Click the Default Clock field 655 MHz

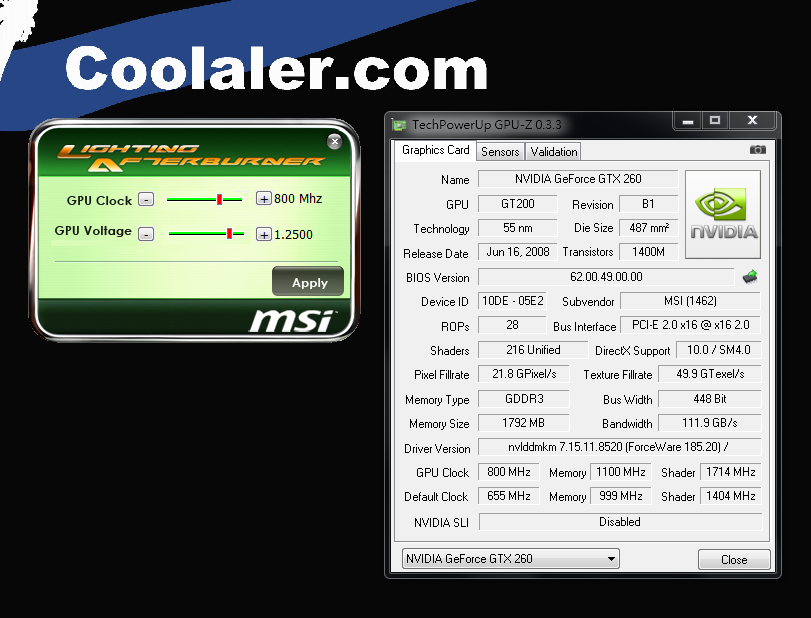tap(508, 496)
